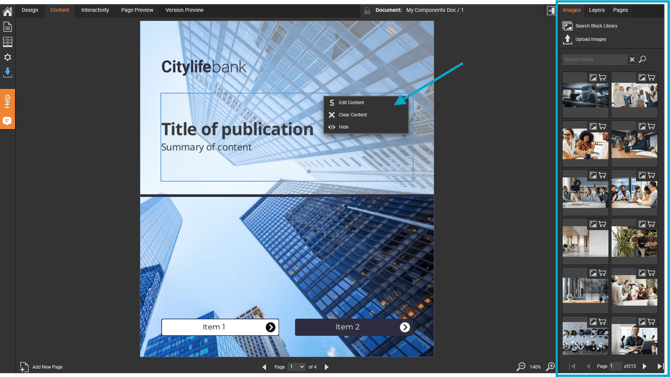This screenshot has height=377, width=670.
Task: Add the empty bright office image to cart
Action: pos(602,224)
